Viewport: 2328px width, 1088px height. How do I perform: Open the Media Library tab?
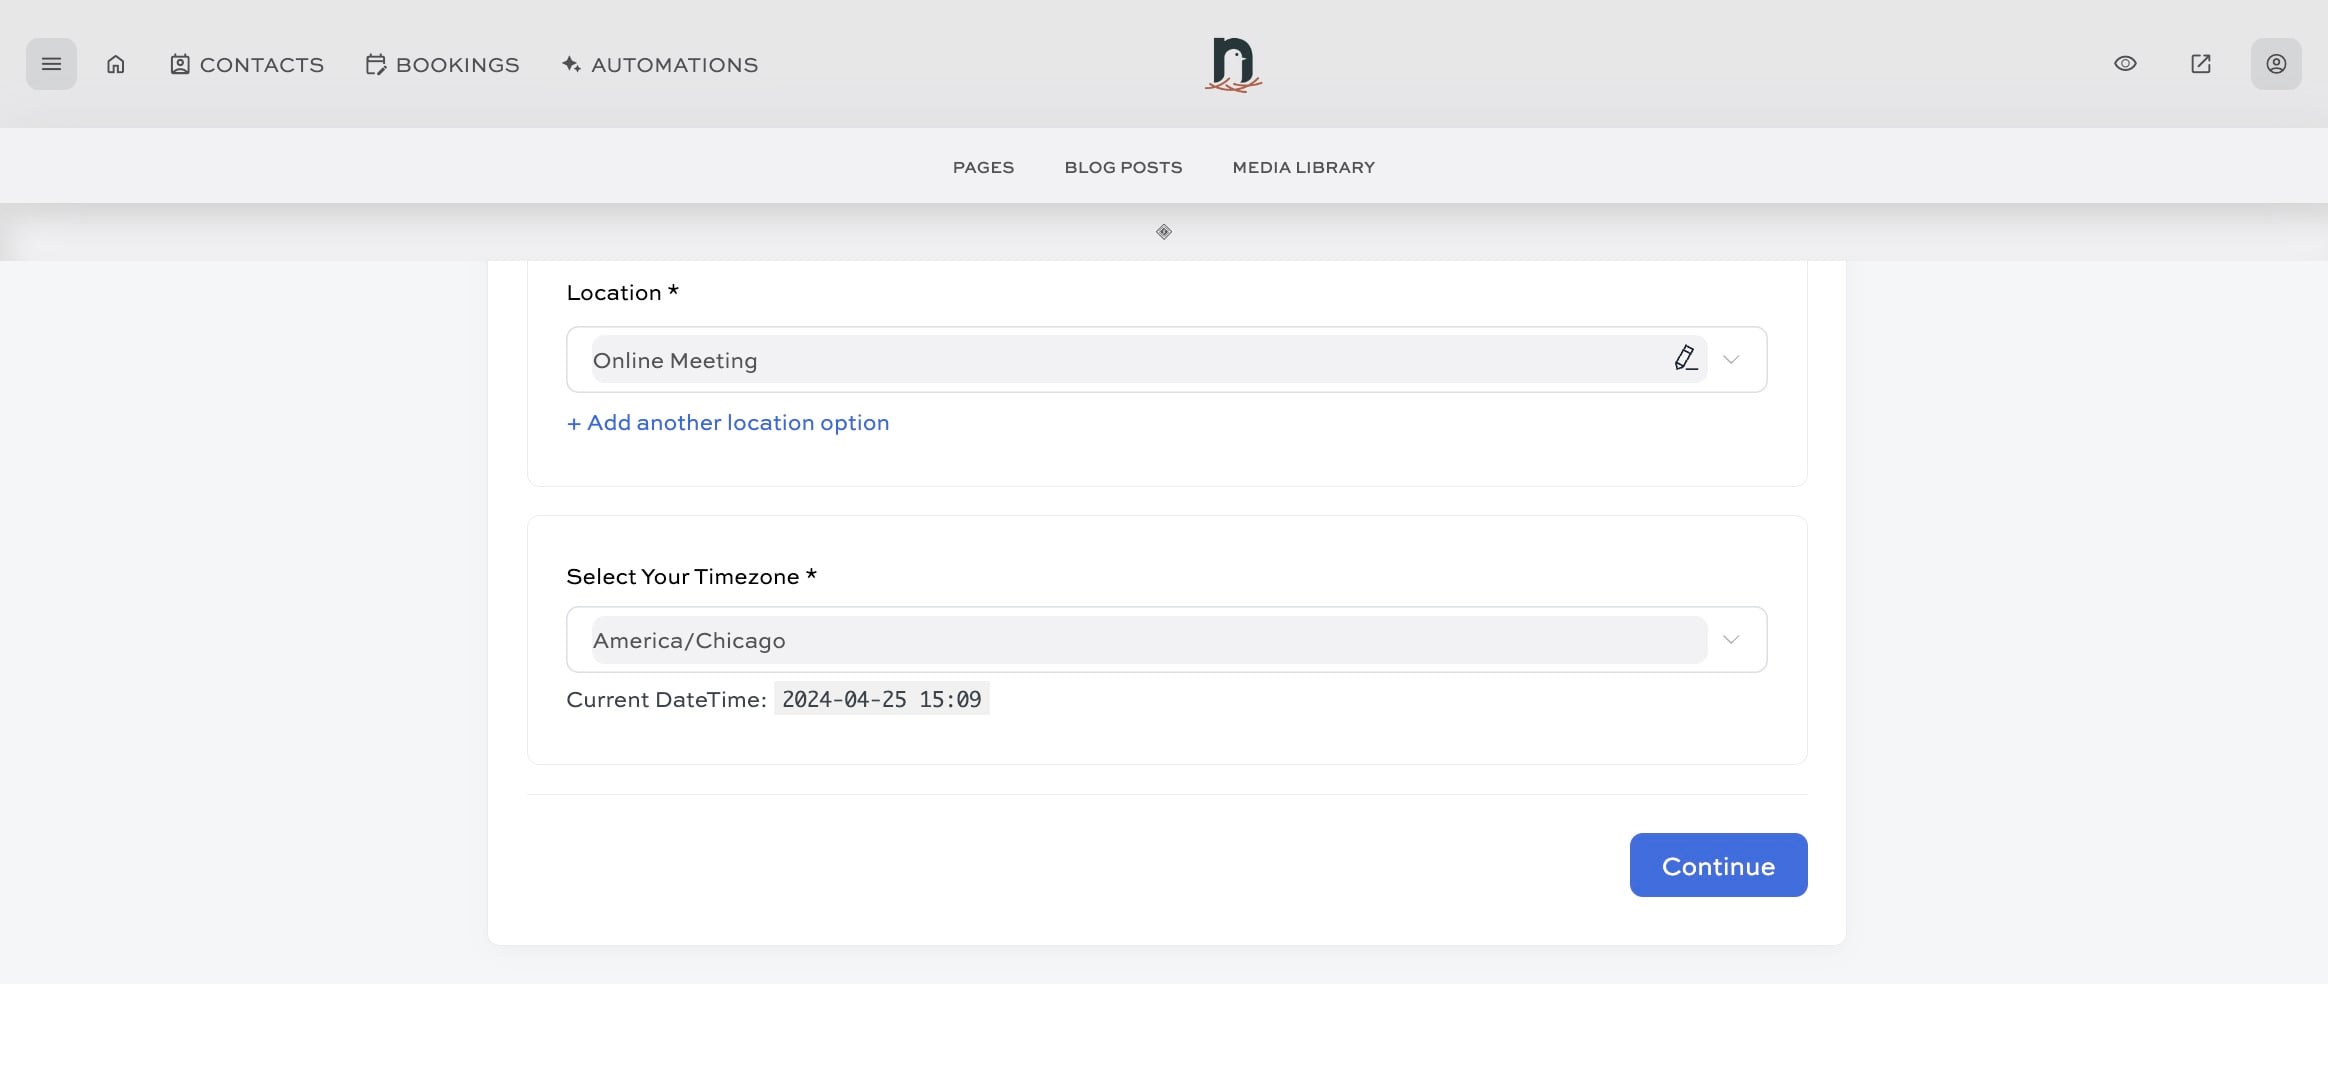point(1303,167)
